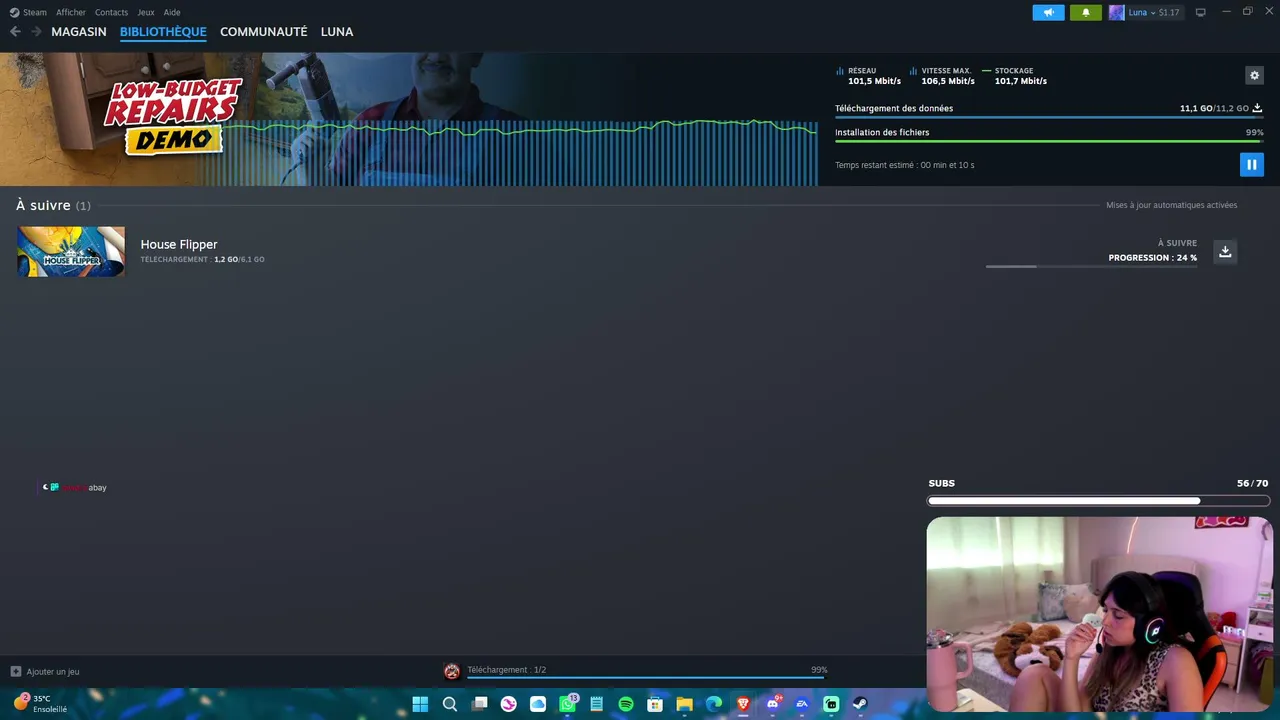Click 'PROGRESSION : 24 %' text
Image resolution: width=1280 pixels, height=720 pixels.
click(x=1152, y=258)
